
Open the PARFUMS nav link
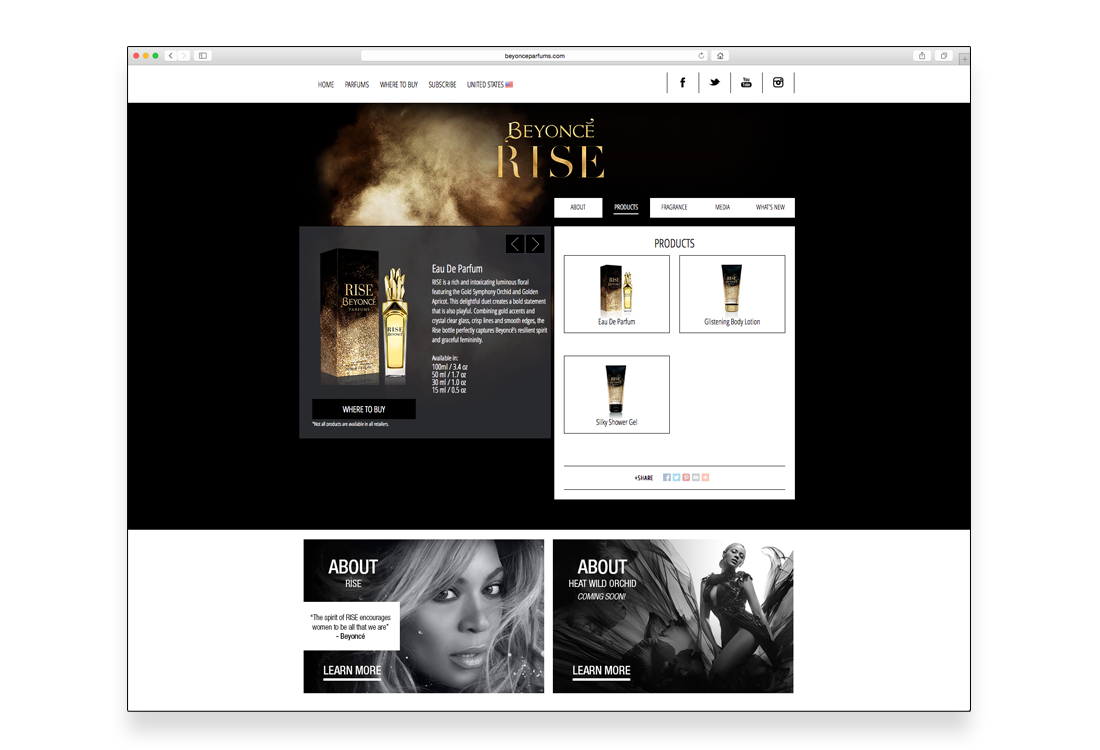(x=356, y=84)
